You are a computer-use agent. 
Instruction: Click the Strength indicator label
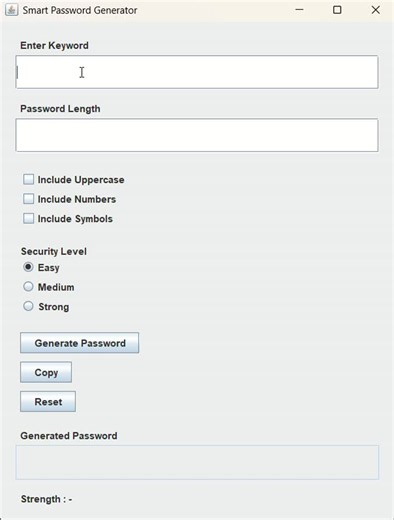(x=46, y=499)
